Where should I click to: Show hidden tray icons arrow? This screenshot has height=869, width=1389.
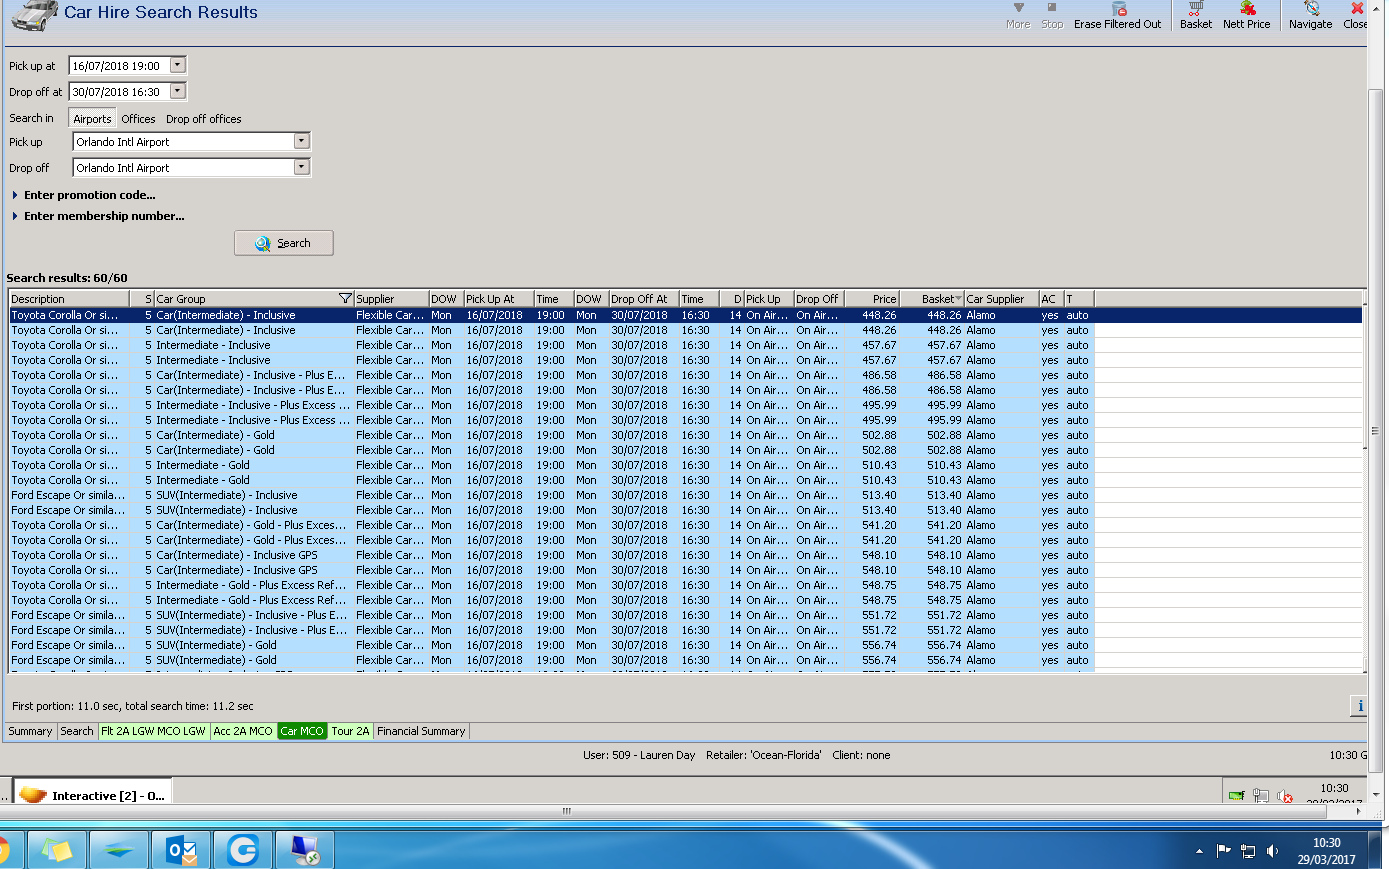click(1199, 852)
